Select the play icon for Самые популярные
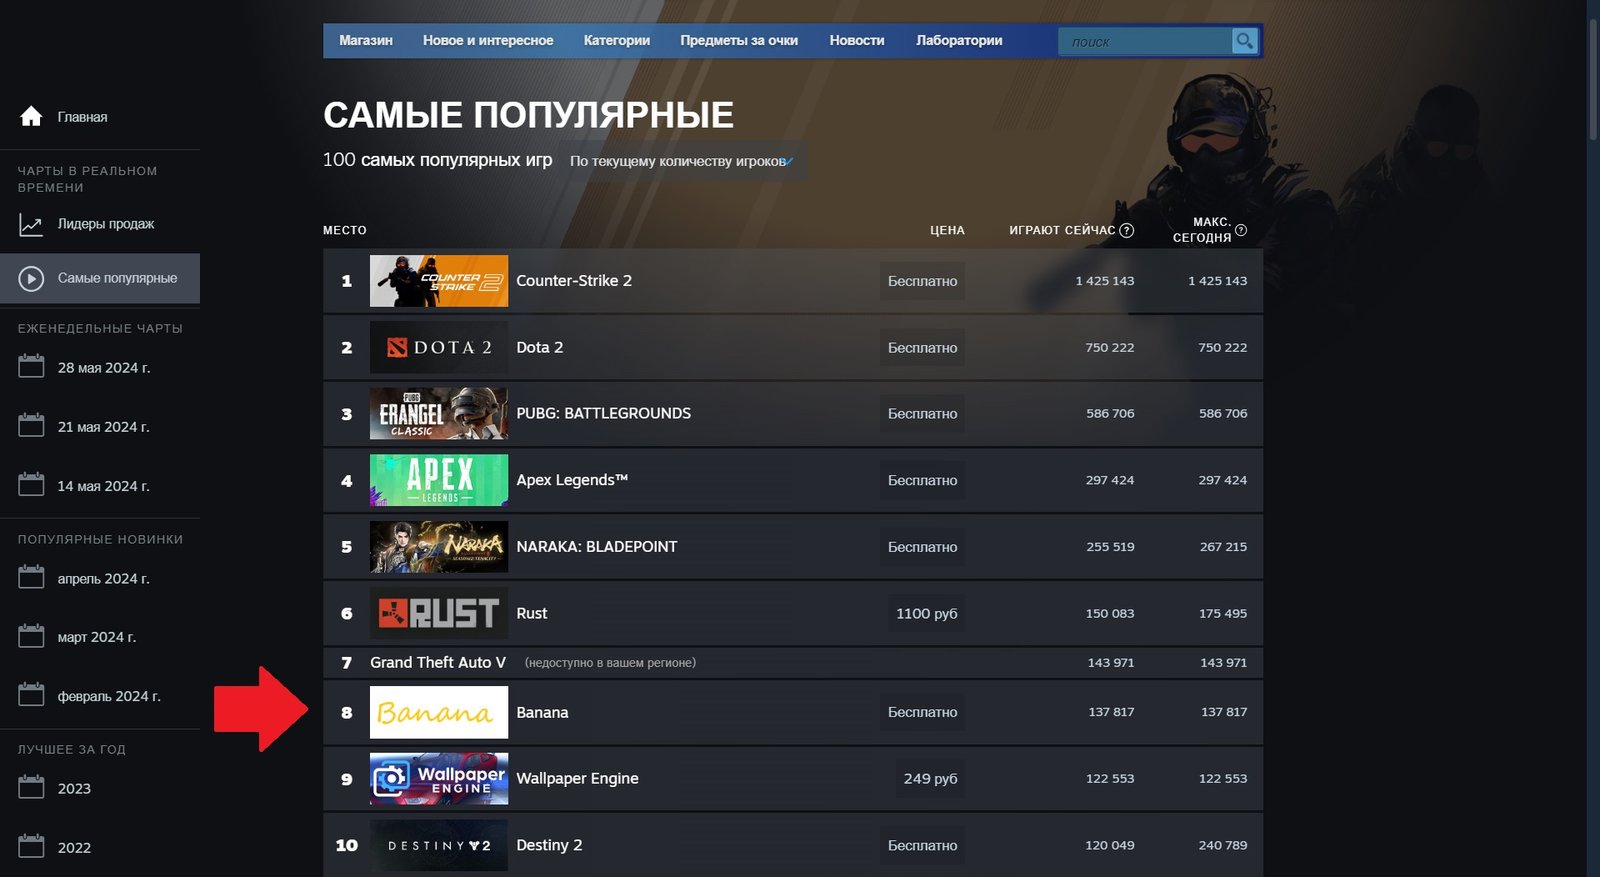Image resolution: width=1600 pixels, height=877 pixels. 31,278
